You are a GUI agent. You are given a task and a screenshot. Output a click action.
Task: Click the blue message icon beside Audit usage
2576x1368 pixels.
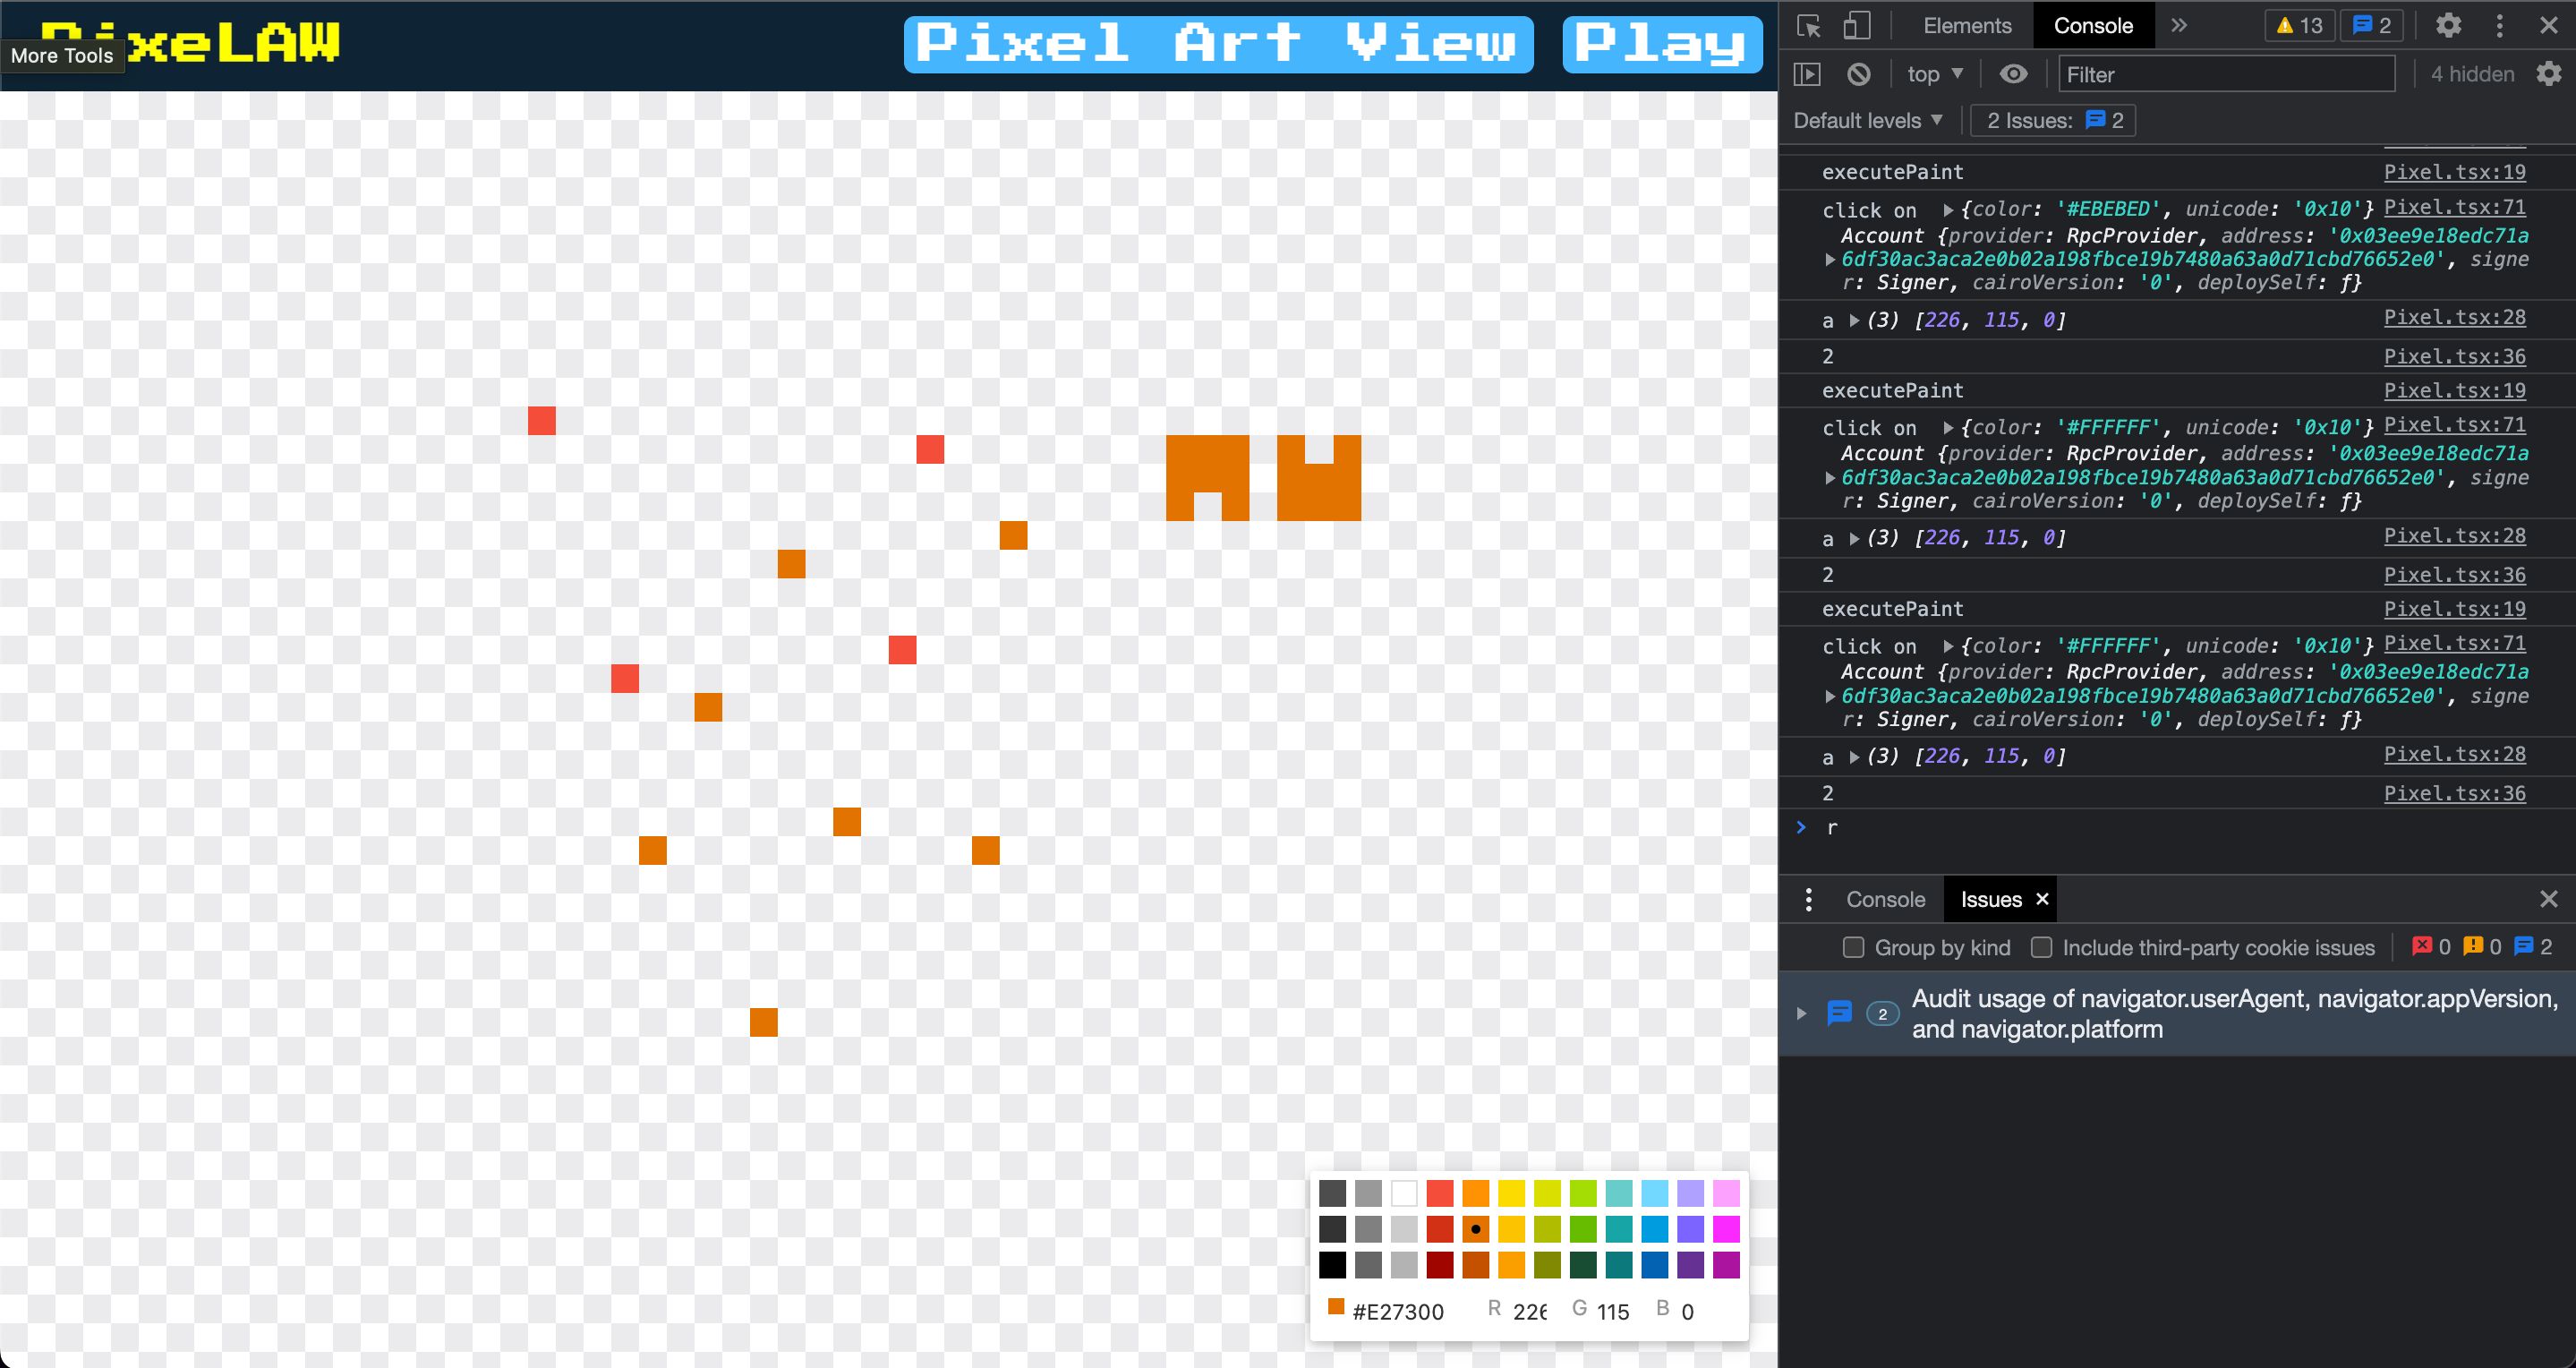tap(1839, 1013)
